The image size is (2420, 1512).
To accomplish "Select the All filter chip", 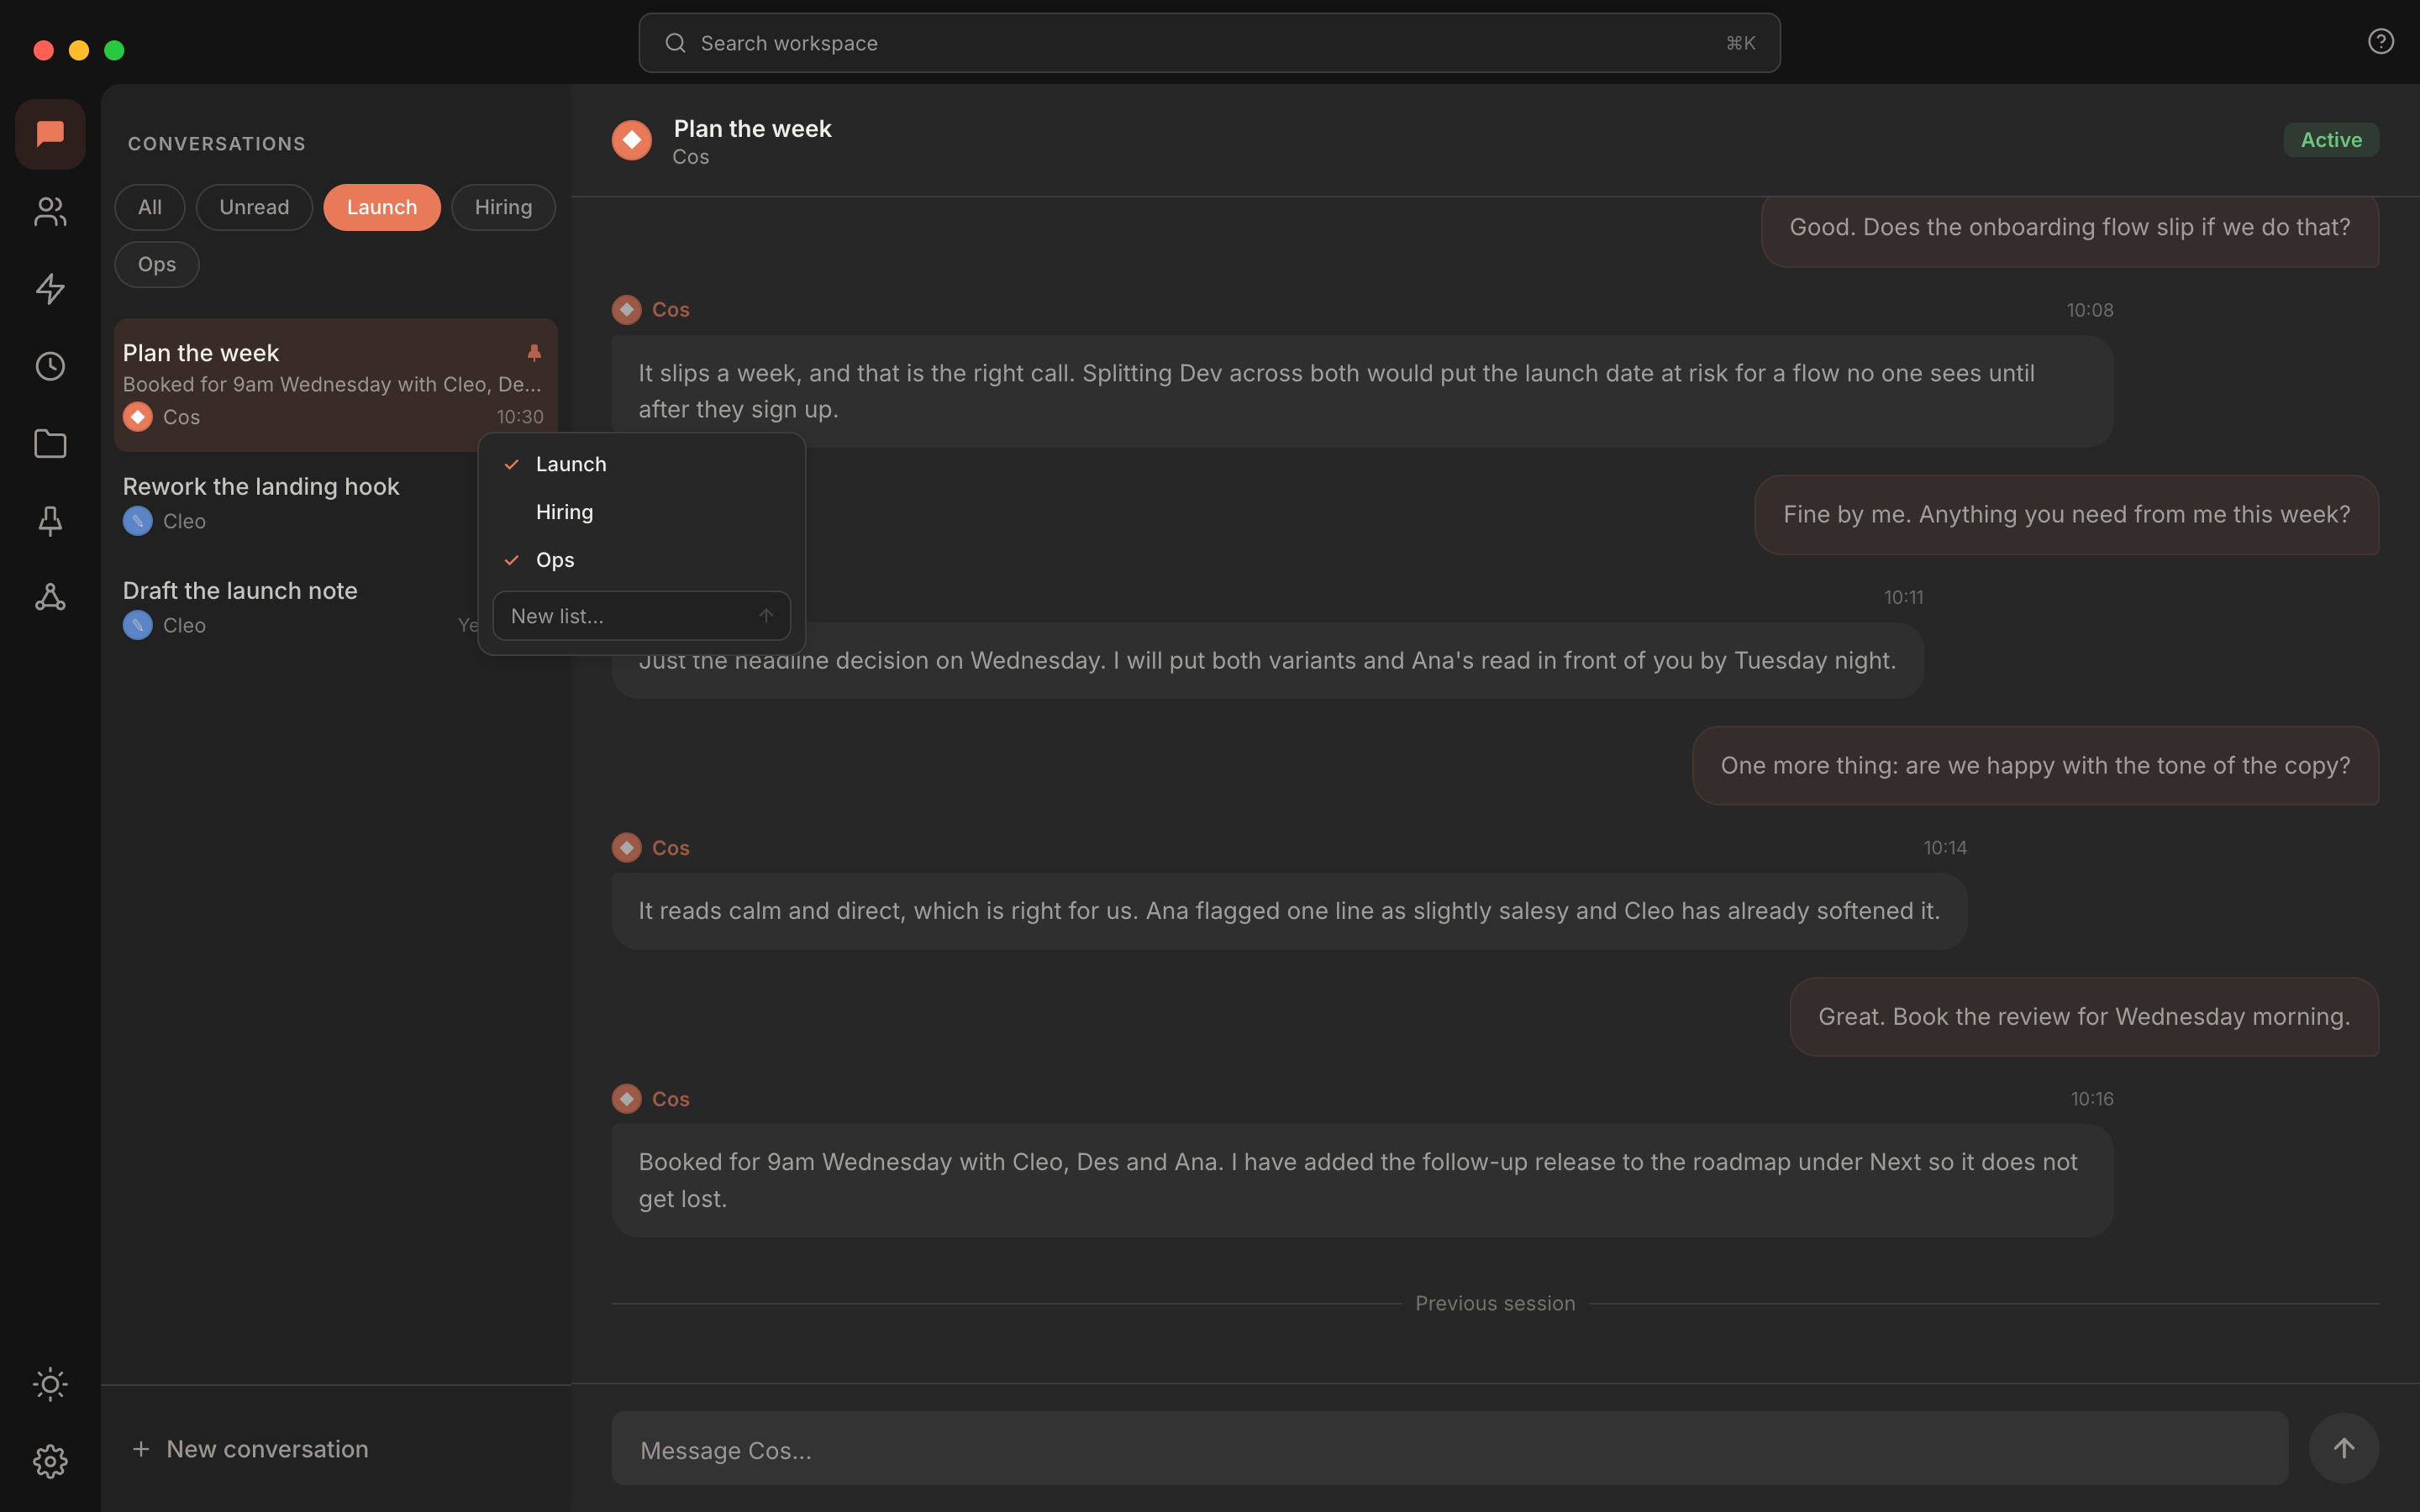I will pos(150,207).
